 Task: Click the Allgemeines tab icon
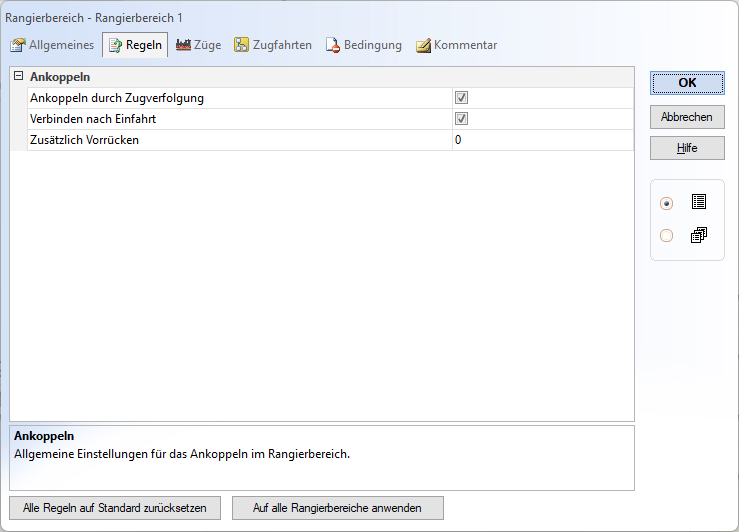pyautogui.click(x=18, y=45)
